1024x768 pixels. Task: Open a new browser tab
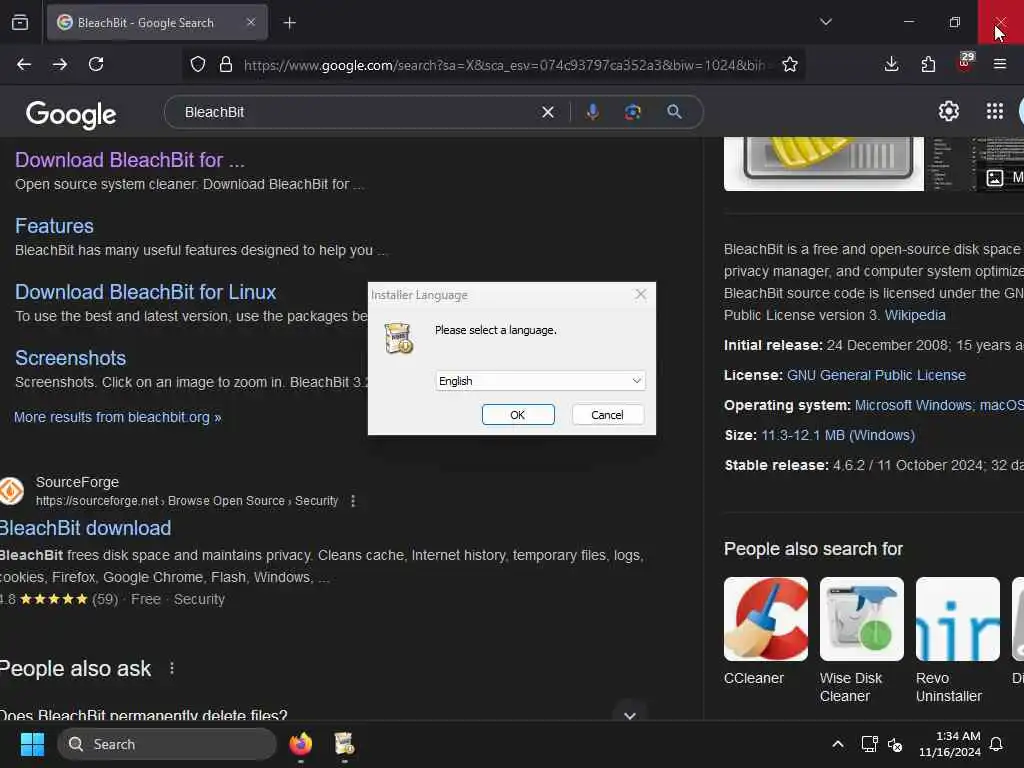290,23
